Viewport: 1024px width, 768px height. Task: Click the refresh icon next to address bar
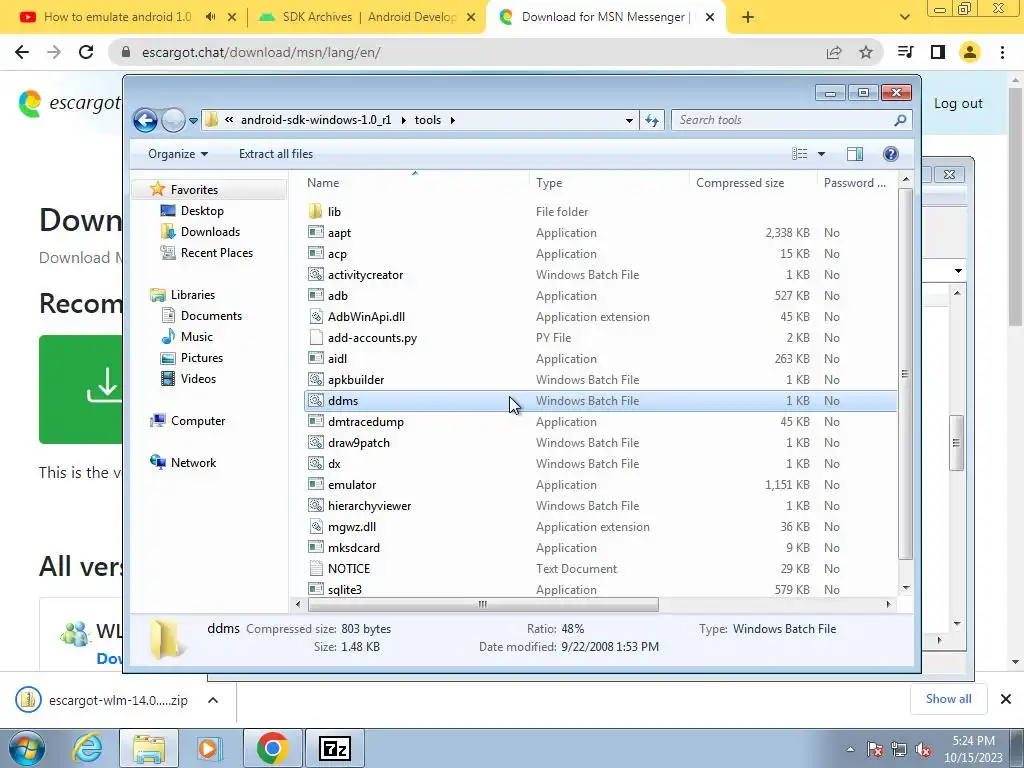click(x=652, y=120)
